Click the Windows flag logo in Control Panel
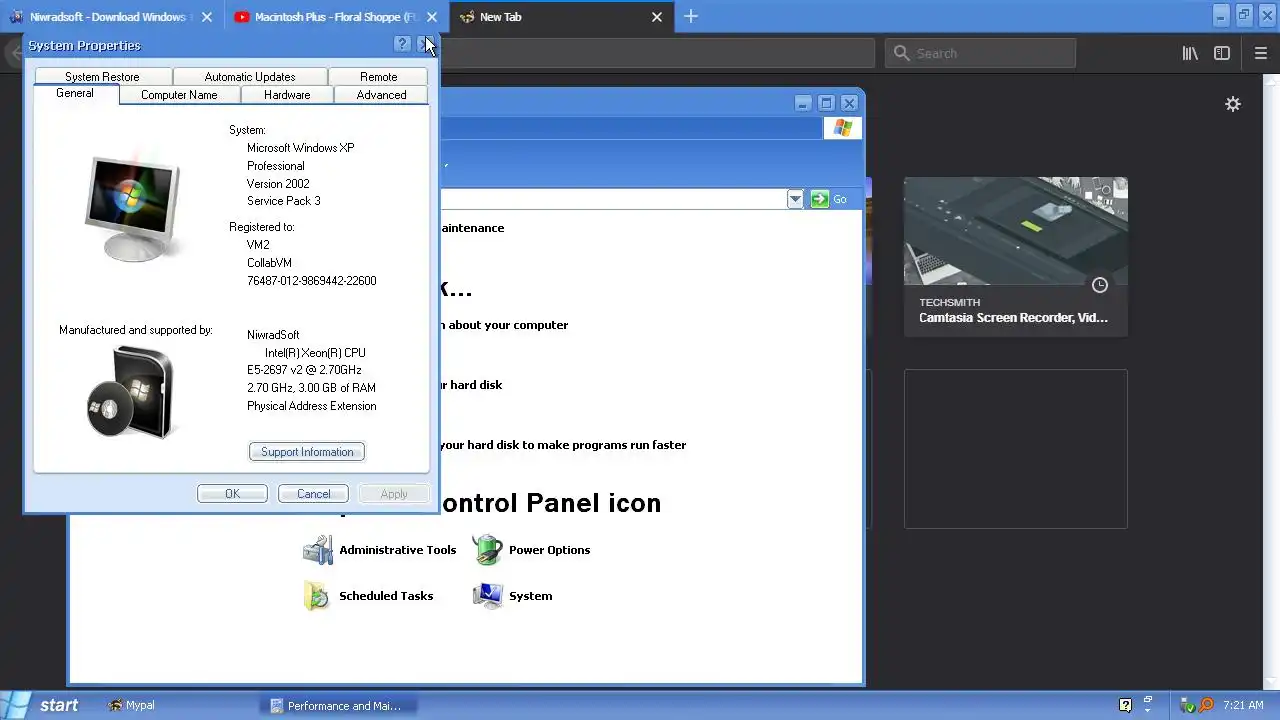The width and height of the screenshot is (1280, 720). tap(842, 128)
